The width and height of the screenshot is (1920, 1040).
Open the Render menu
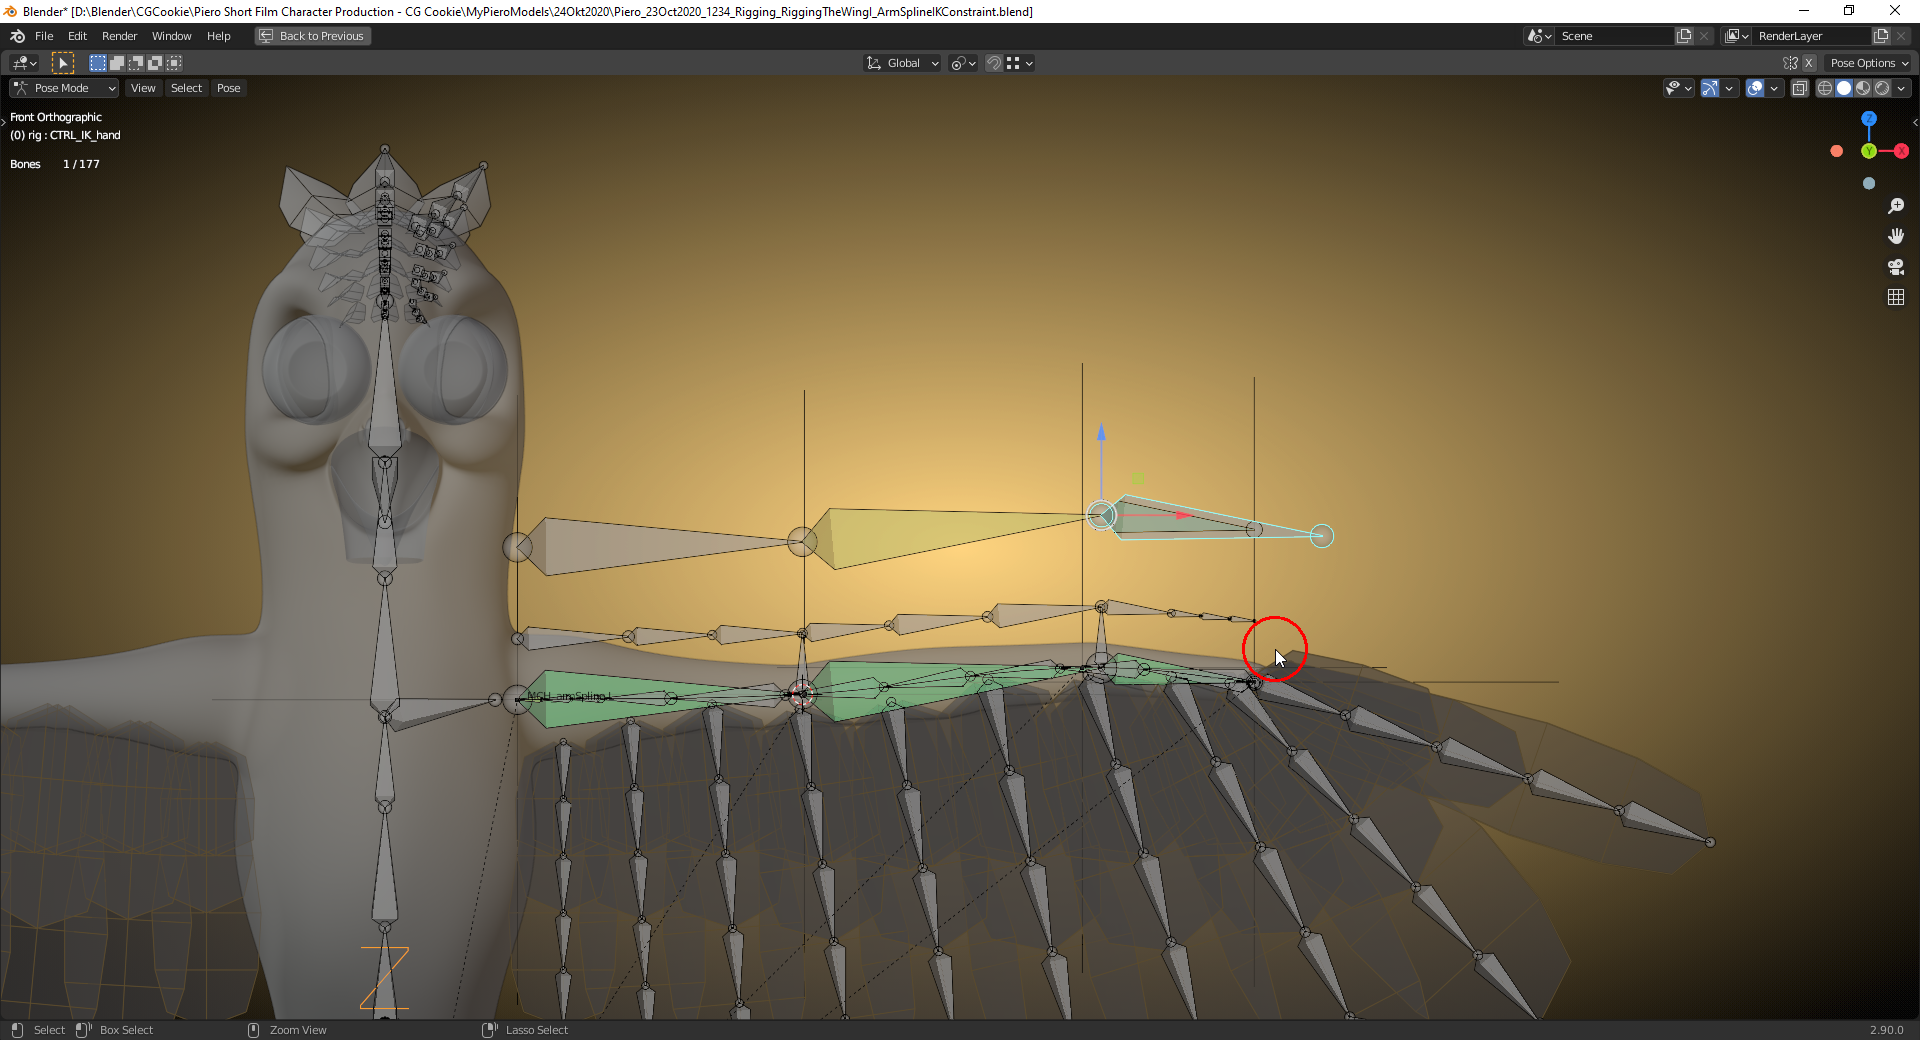(119, 36)
